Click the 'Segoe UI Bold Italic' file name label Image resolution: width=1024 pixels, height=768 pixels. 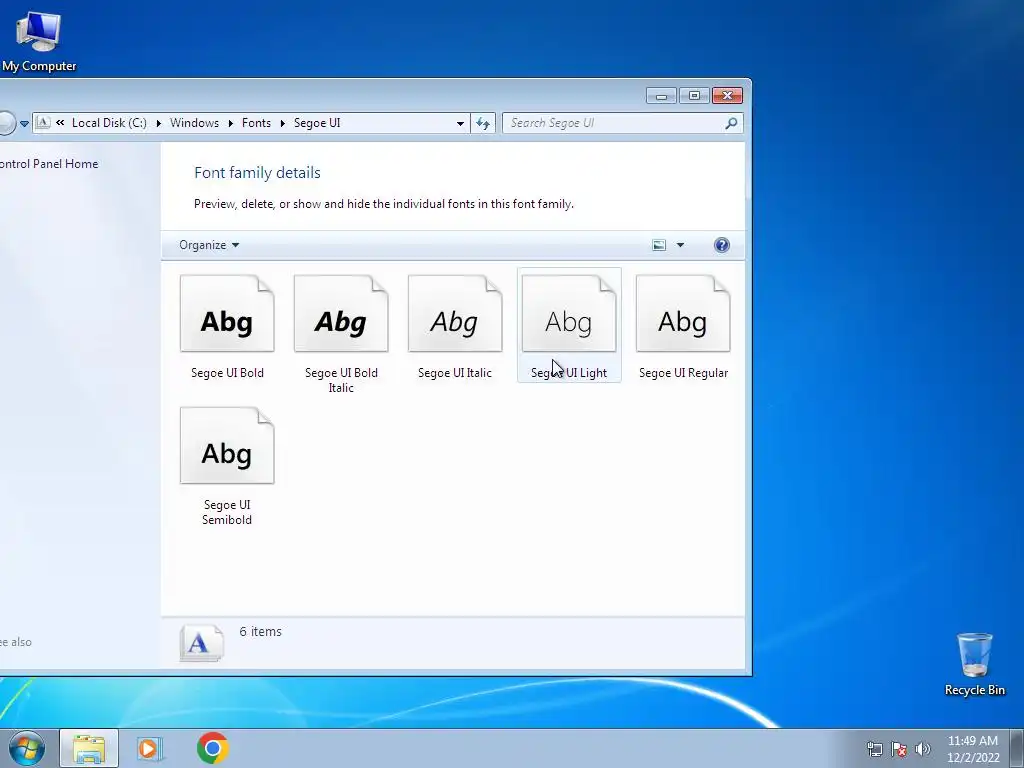[x=341, y=380]
